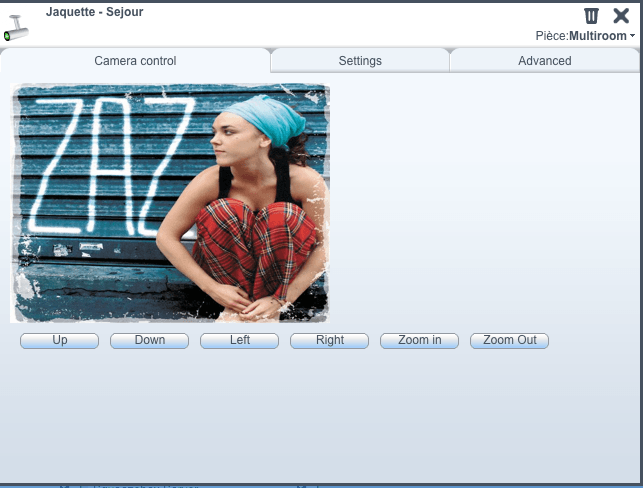Viewport: 643px width, 488px height.
Task: Click the Up camera button
Action: tap(59, 340)
